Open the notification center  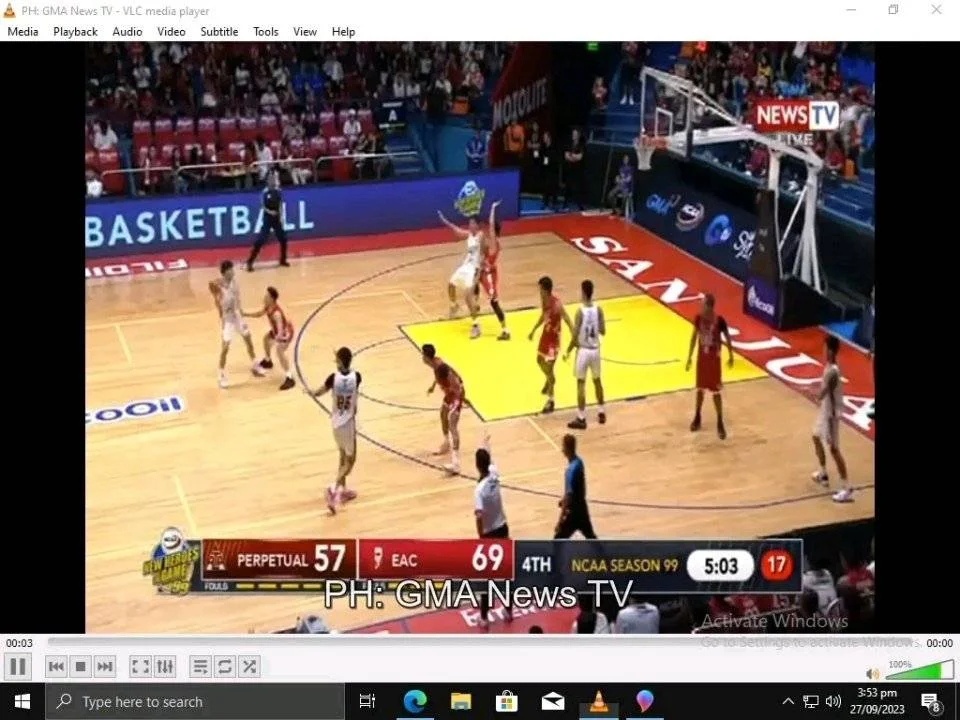tap(931, 702)
